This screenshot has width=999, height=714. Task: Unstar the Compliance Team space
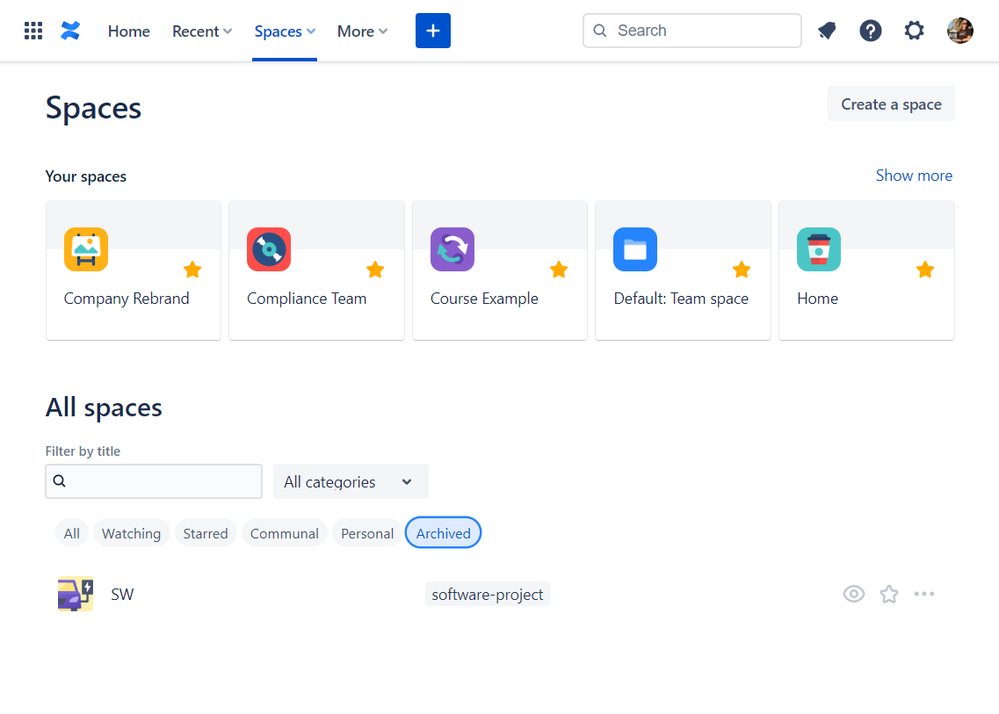pos(375,270)
